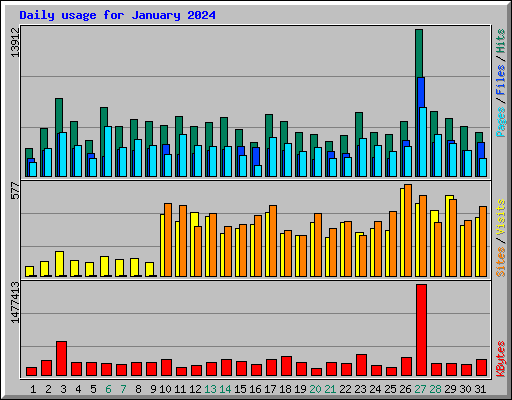This screenshot has width=512, height=400.
Task: Click green weekend day label 21
Action: tap(330, 389)
